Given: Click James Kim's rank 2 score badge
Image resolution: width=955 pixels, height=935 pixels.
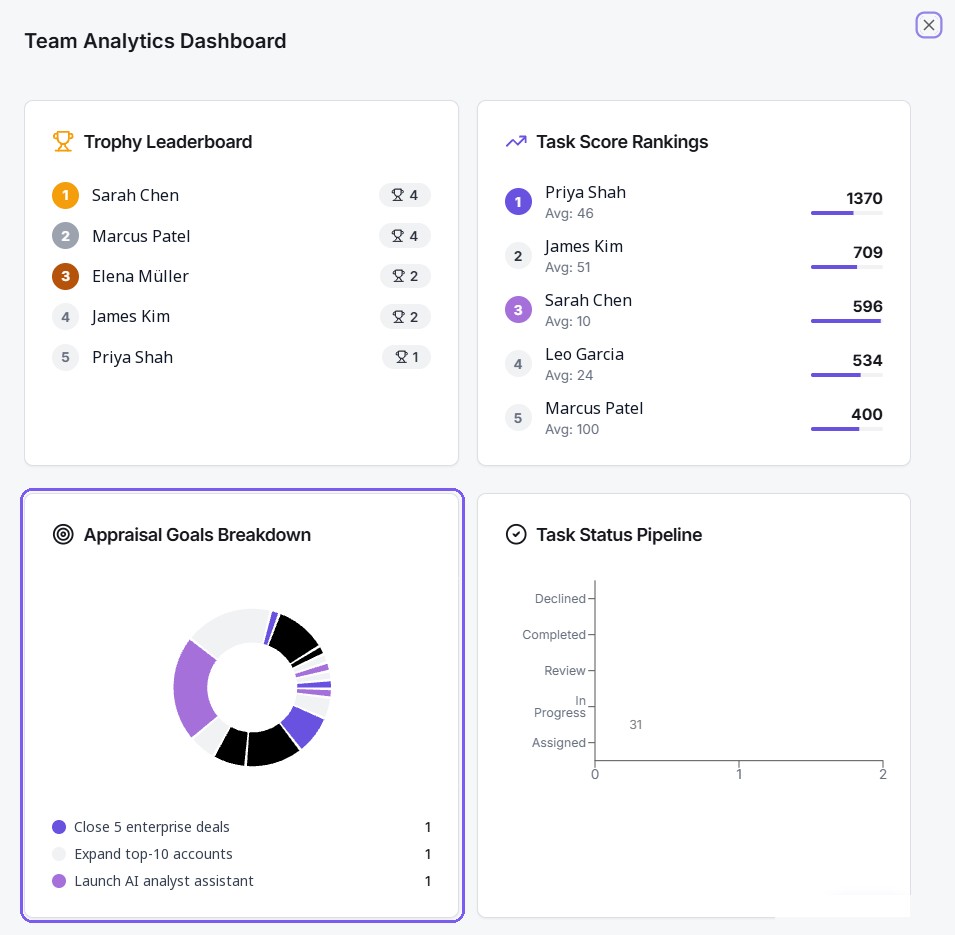Looking at the screenshot, I should pos(518,256).
